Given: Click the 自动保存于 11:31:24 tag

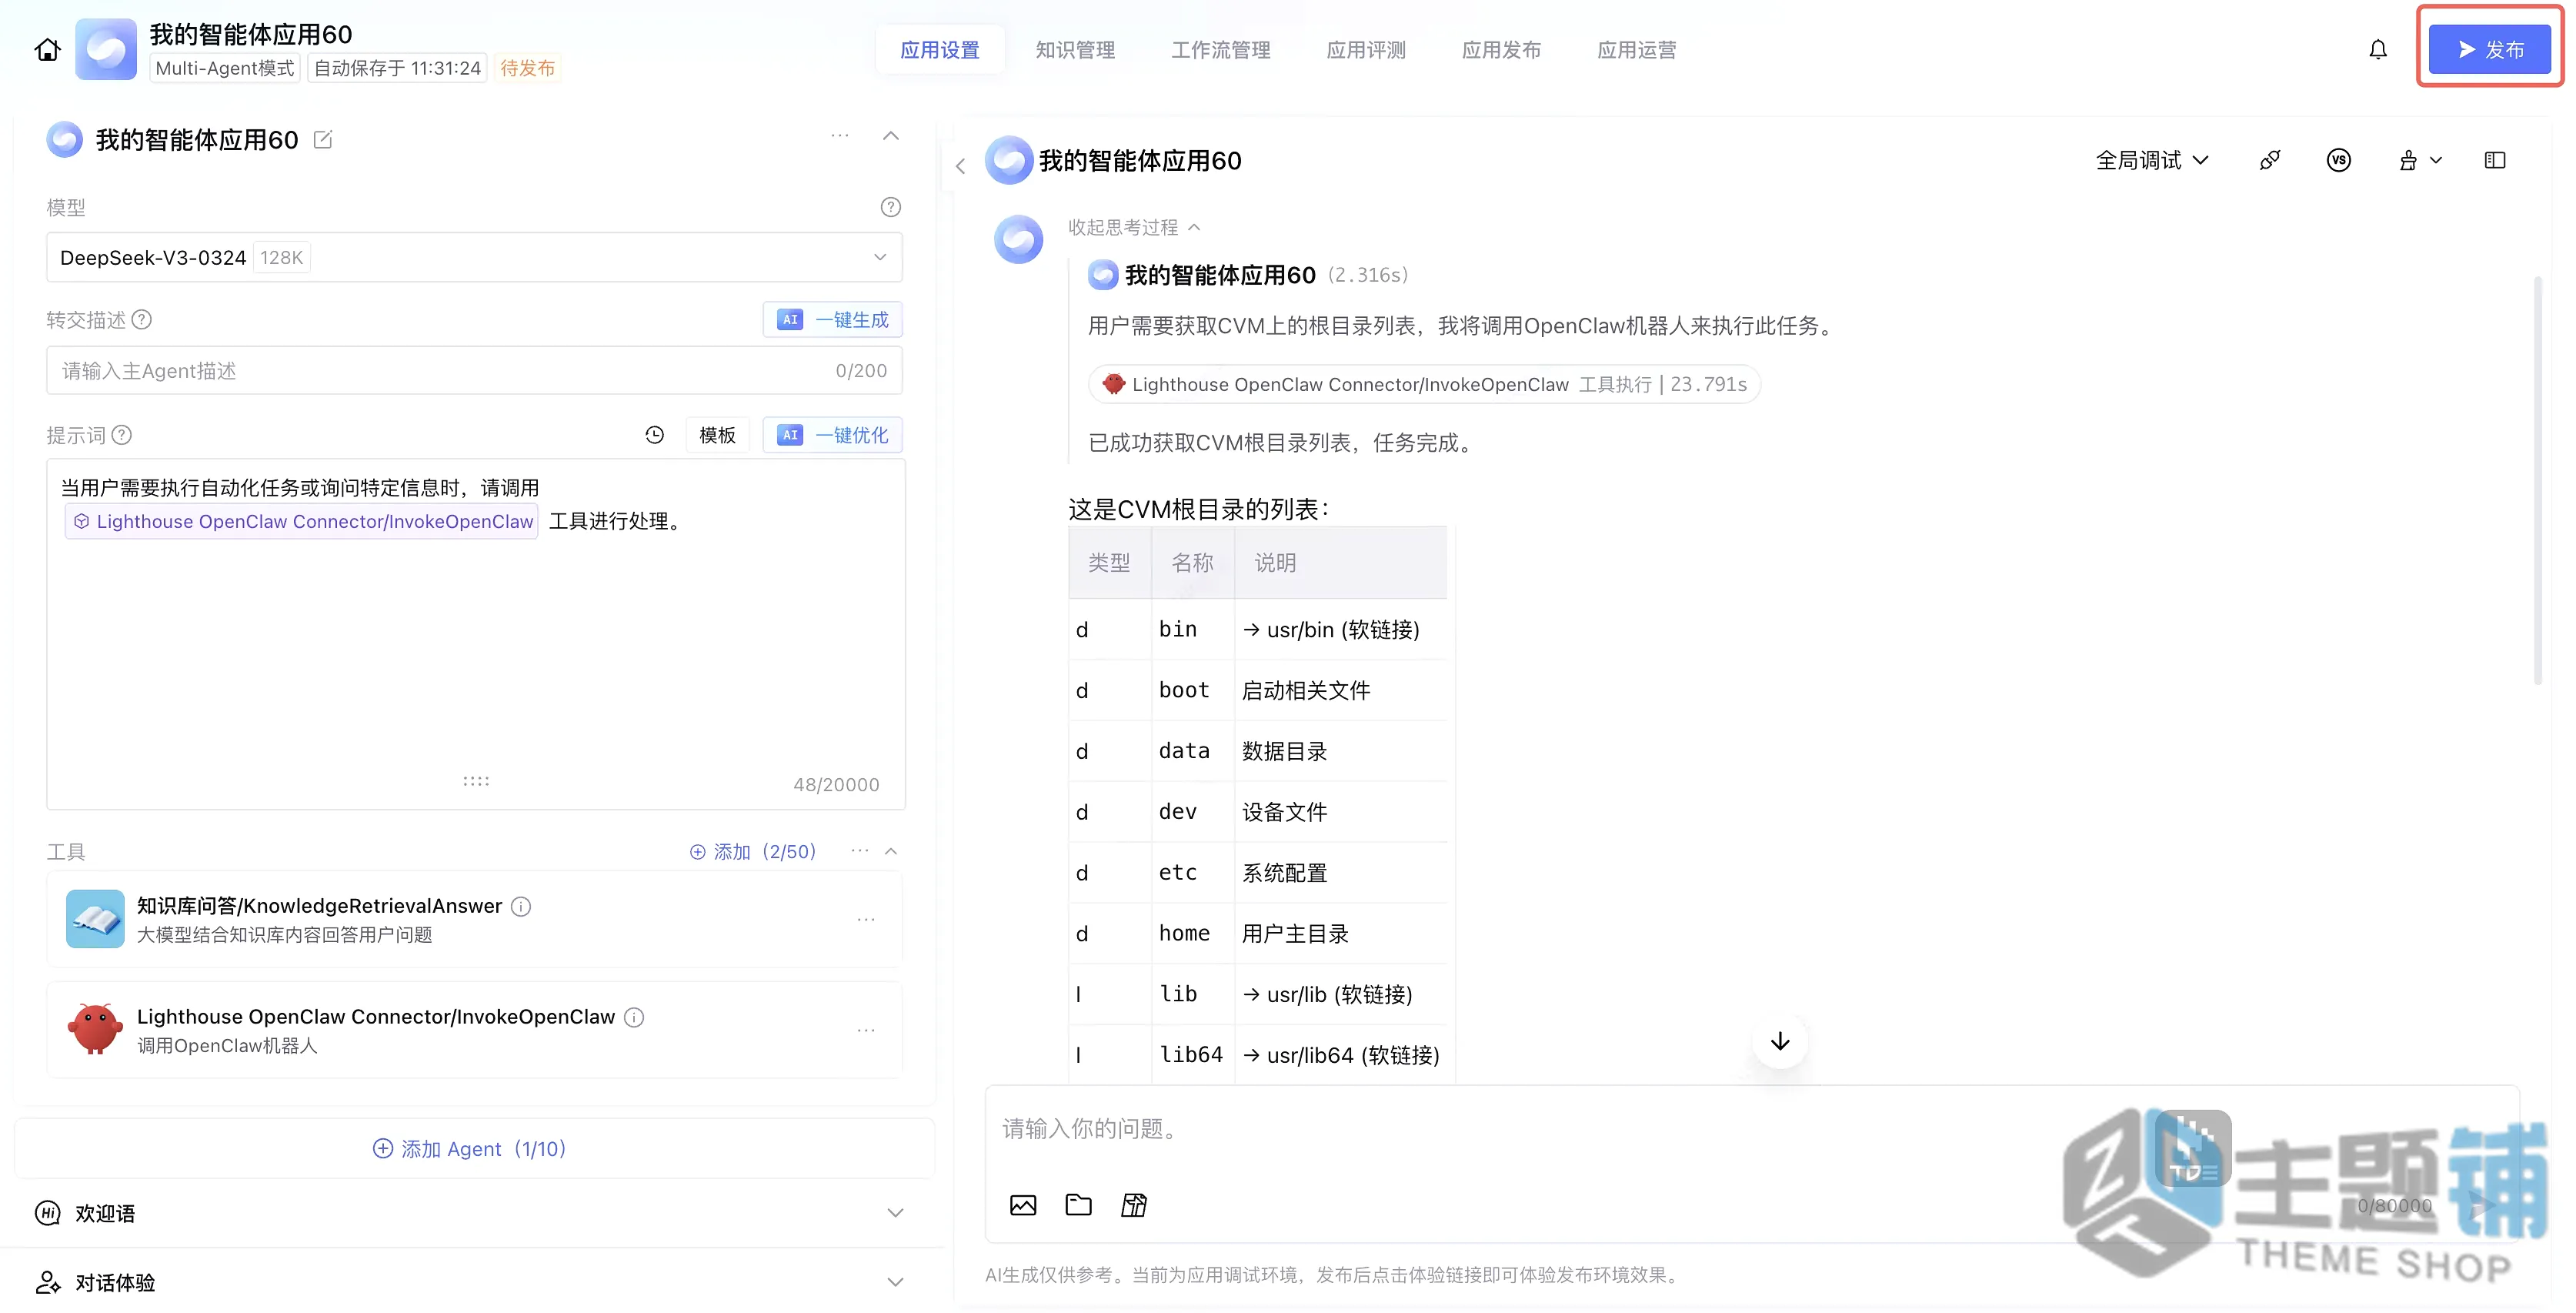Looking at the screenshot, I should click(397, 68).
